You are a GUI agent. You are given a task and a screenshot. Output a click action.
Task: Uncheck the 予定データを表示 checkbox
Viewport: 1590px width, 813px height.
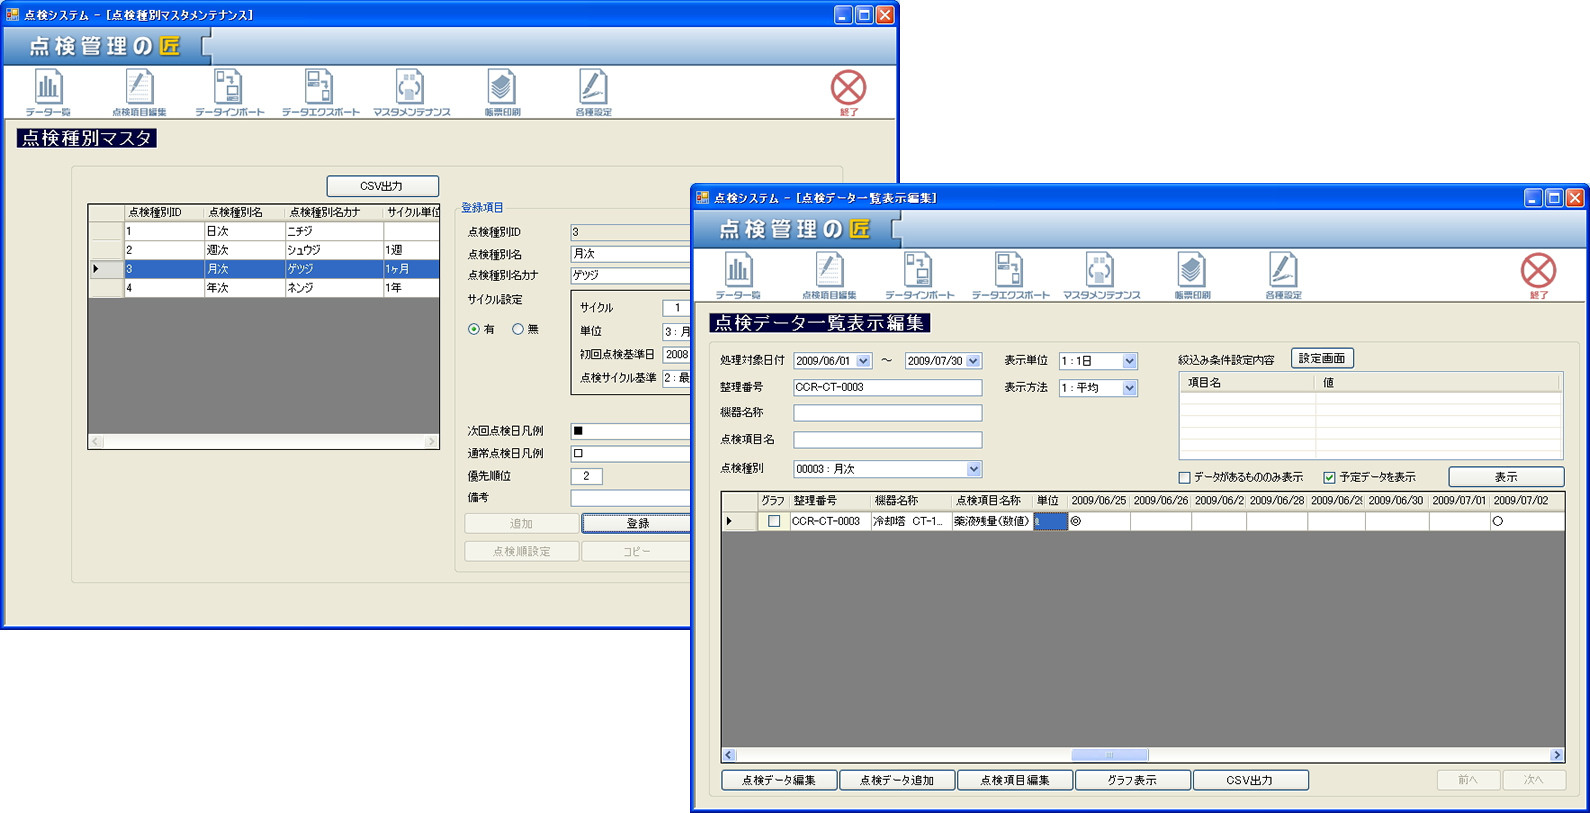point(1329,478)
